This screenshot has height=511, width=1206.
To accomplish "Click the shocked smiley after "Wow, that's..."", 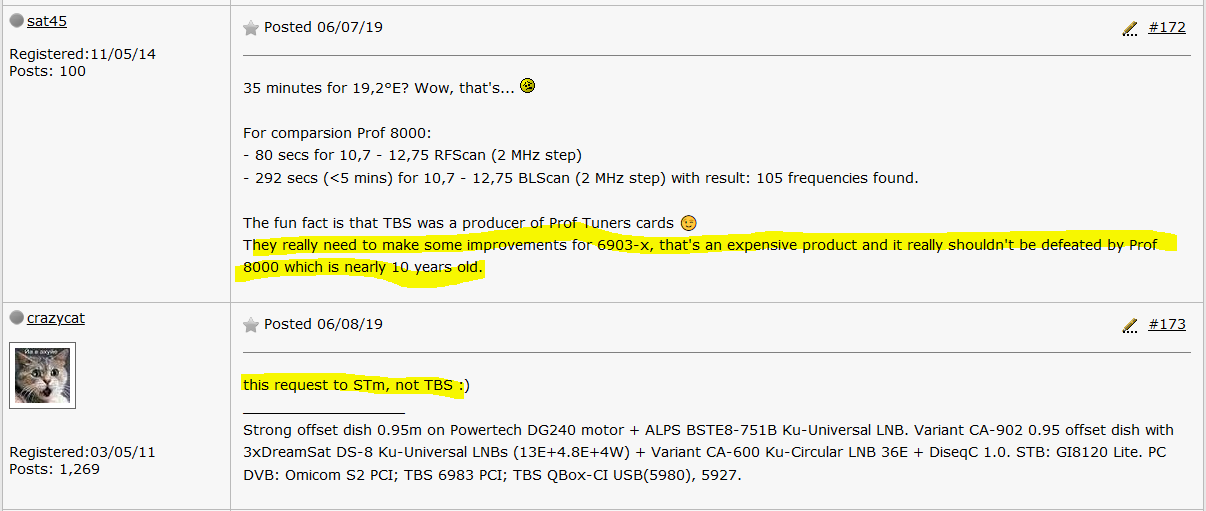I will 528,87.
